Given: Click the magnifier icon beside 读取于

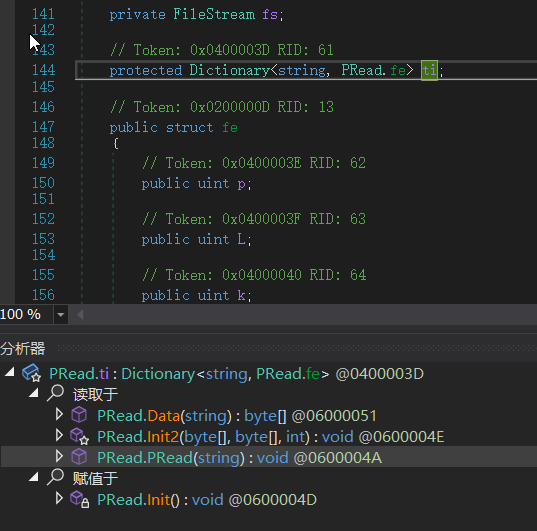Looking at the screenshot, I should [55, 393].
